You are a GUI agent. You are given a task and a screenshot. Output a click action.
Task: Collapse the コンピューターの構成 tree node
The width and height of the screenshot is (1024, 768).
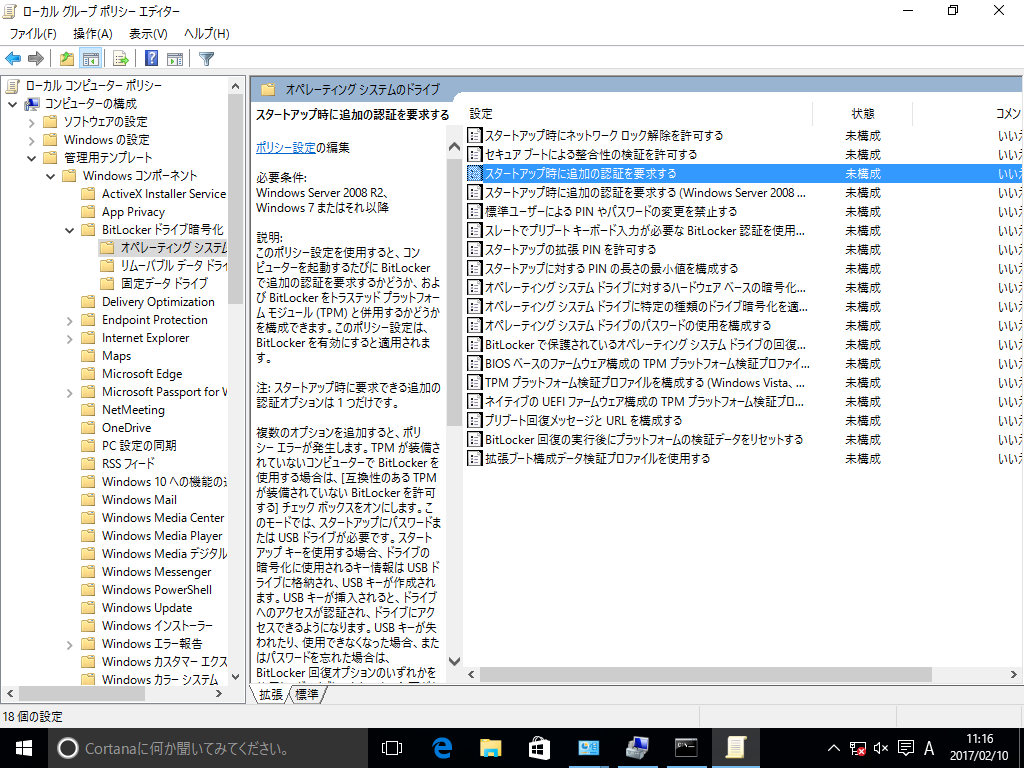(x=12, y=104)
